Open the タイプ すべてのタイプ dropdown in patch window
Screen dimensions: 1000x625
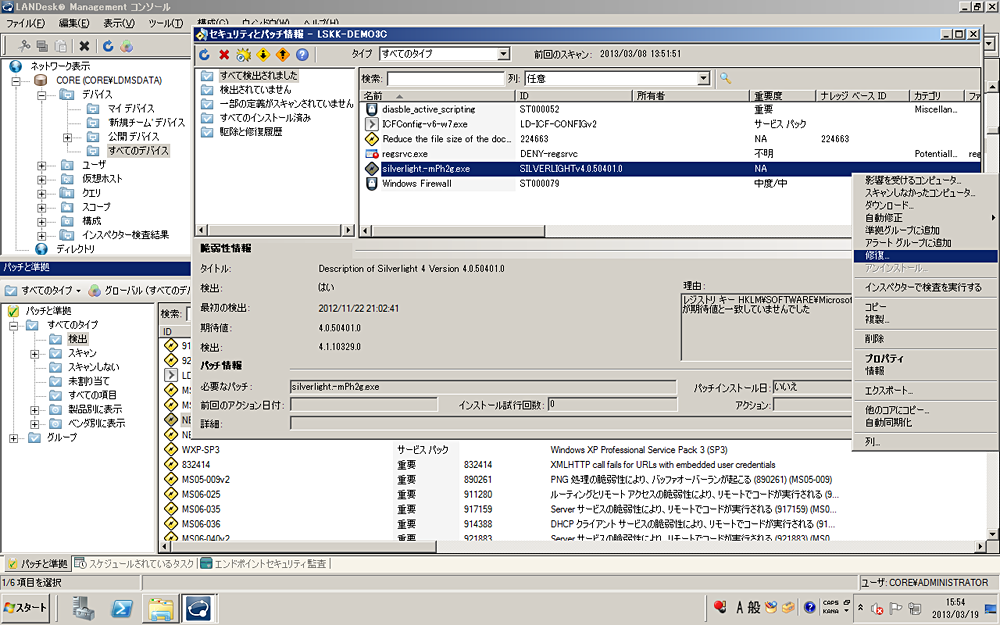tap(504, 54)
